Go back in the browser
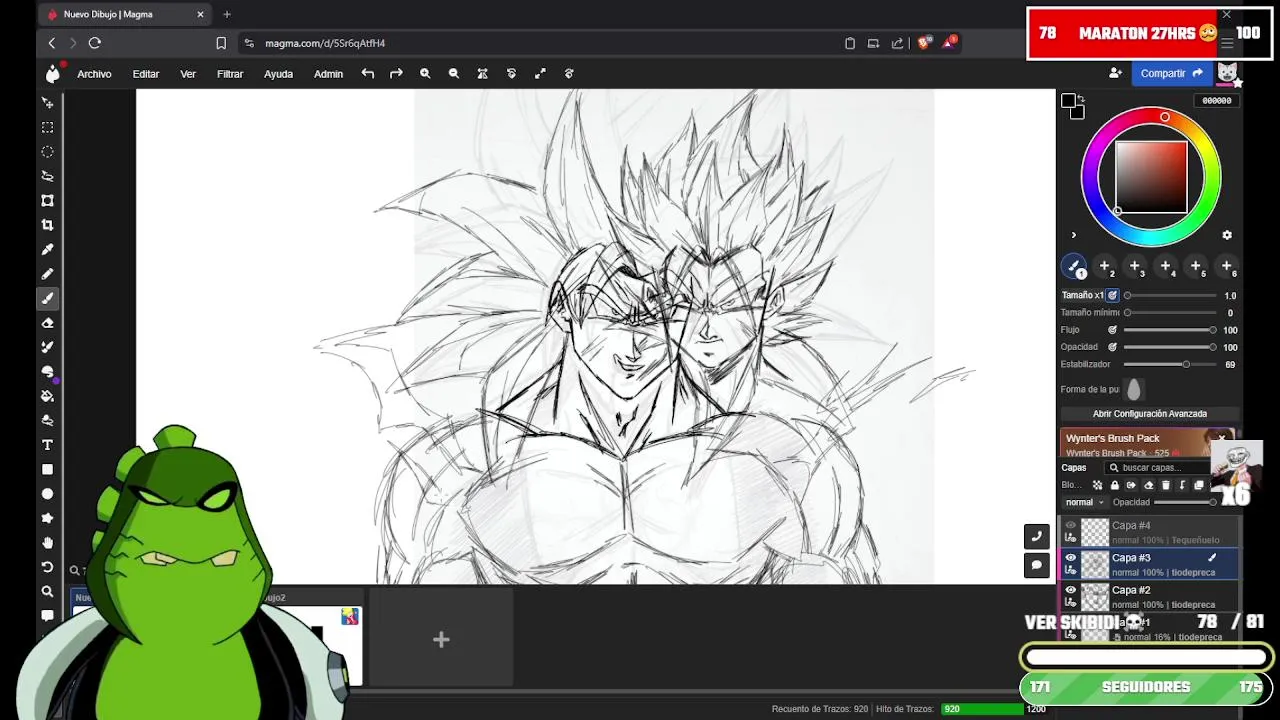The height and width of the screenshot is (720, 1280). [52, 43]
